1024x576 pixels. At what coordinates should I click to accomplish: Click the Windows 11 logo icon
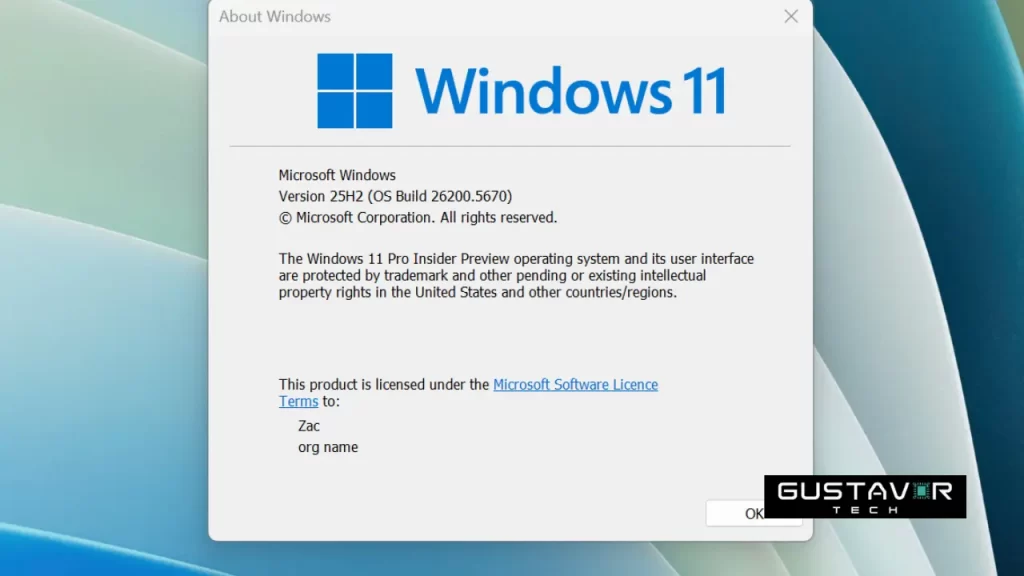pos(355,91)
